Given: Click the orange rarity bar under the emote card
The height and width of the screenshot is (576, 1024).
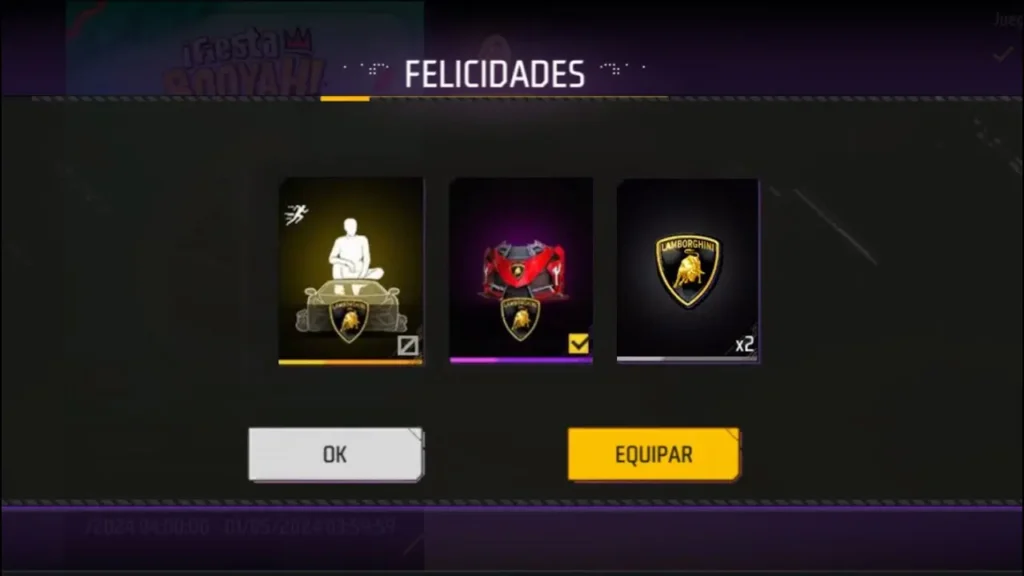Looking at the screenshot, I should pos(351,362).
